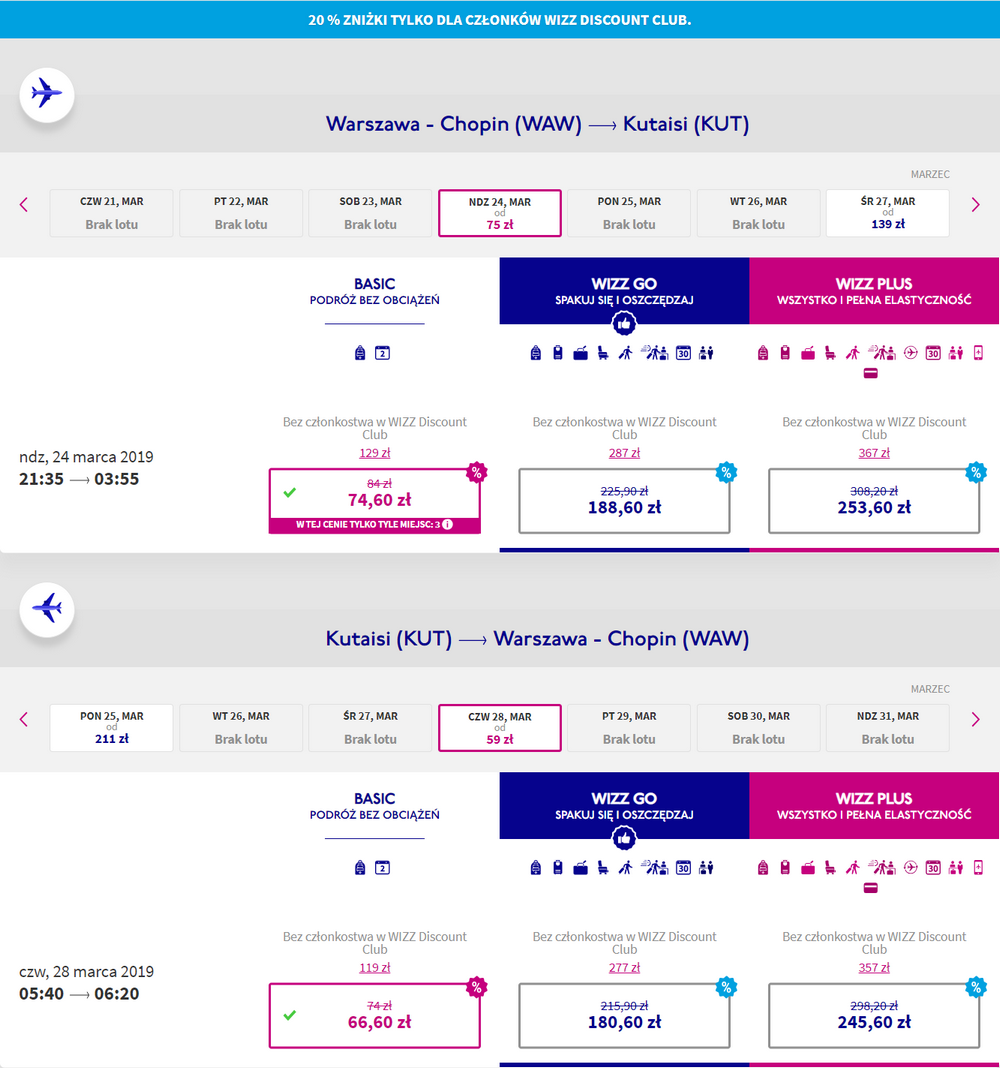
Task: Click outbound WIZZ PLUS credit card refund icon
Action: (x=871, y=373)
